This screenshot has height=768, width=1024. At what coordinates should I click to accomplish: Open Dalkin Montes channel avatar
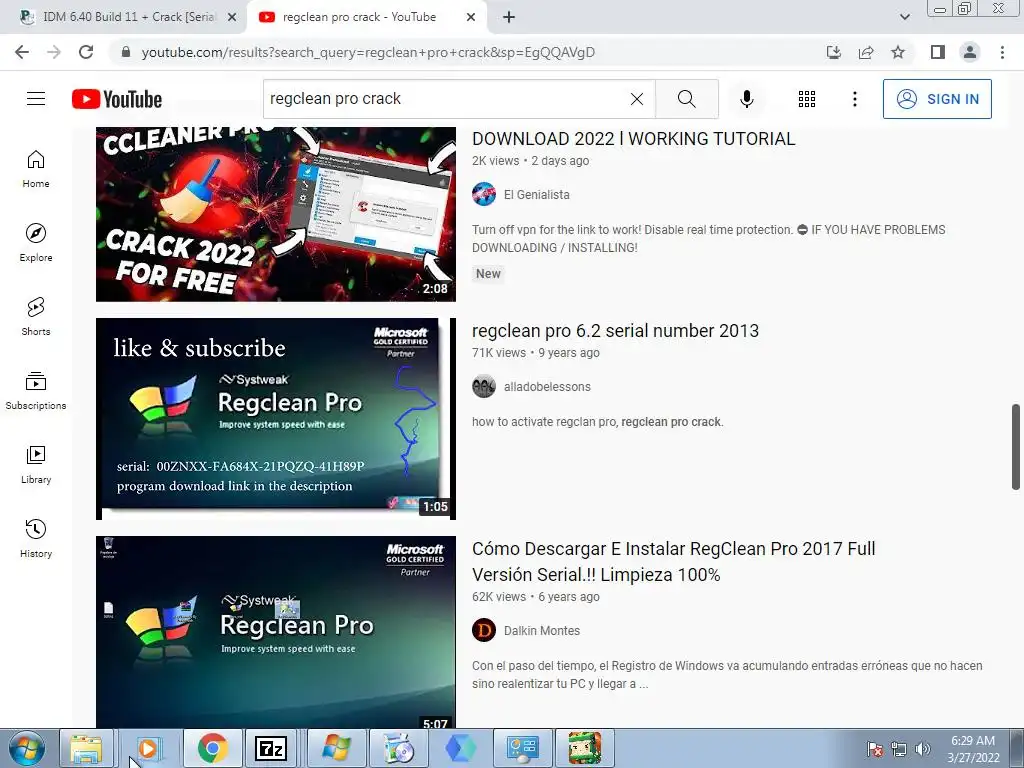[484, 631]
